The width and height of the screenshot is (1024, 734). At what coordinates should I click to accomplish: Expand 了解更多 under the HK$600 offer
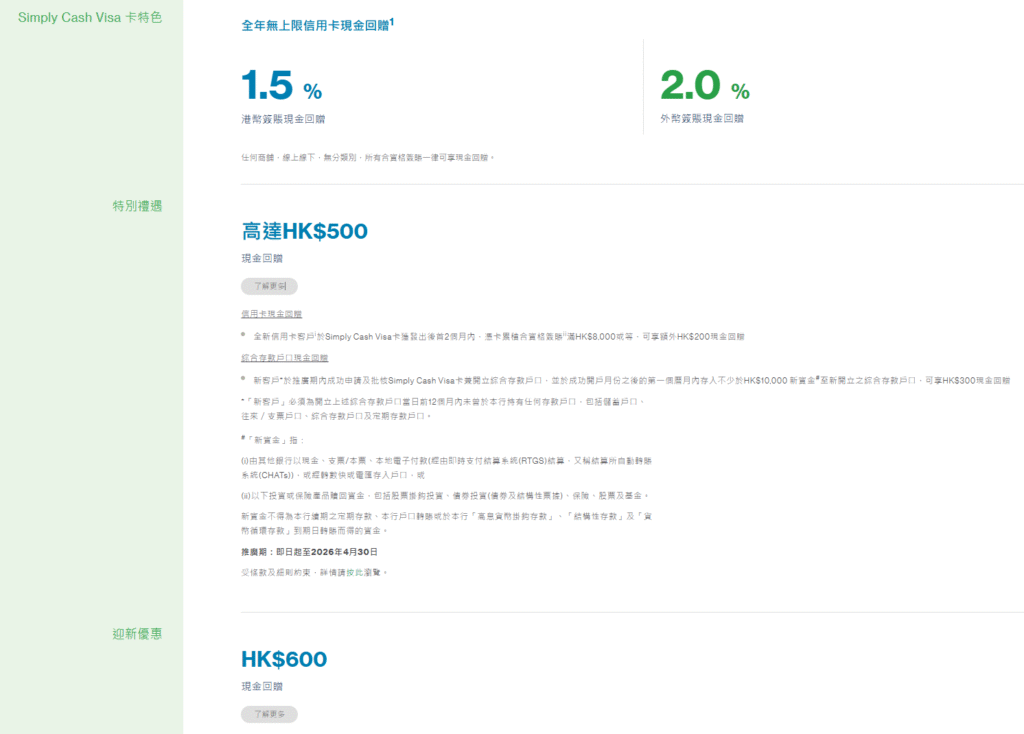[x=269, y=714]
